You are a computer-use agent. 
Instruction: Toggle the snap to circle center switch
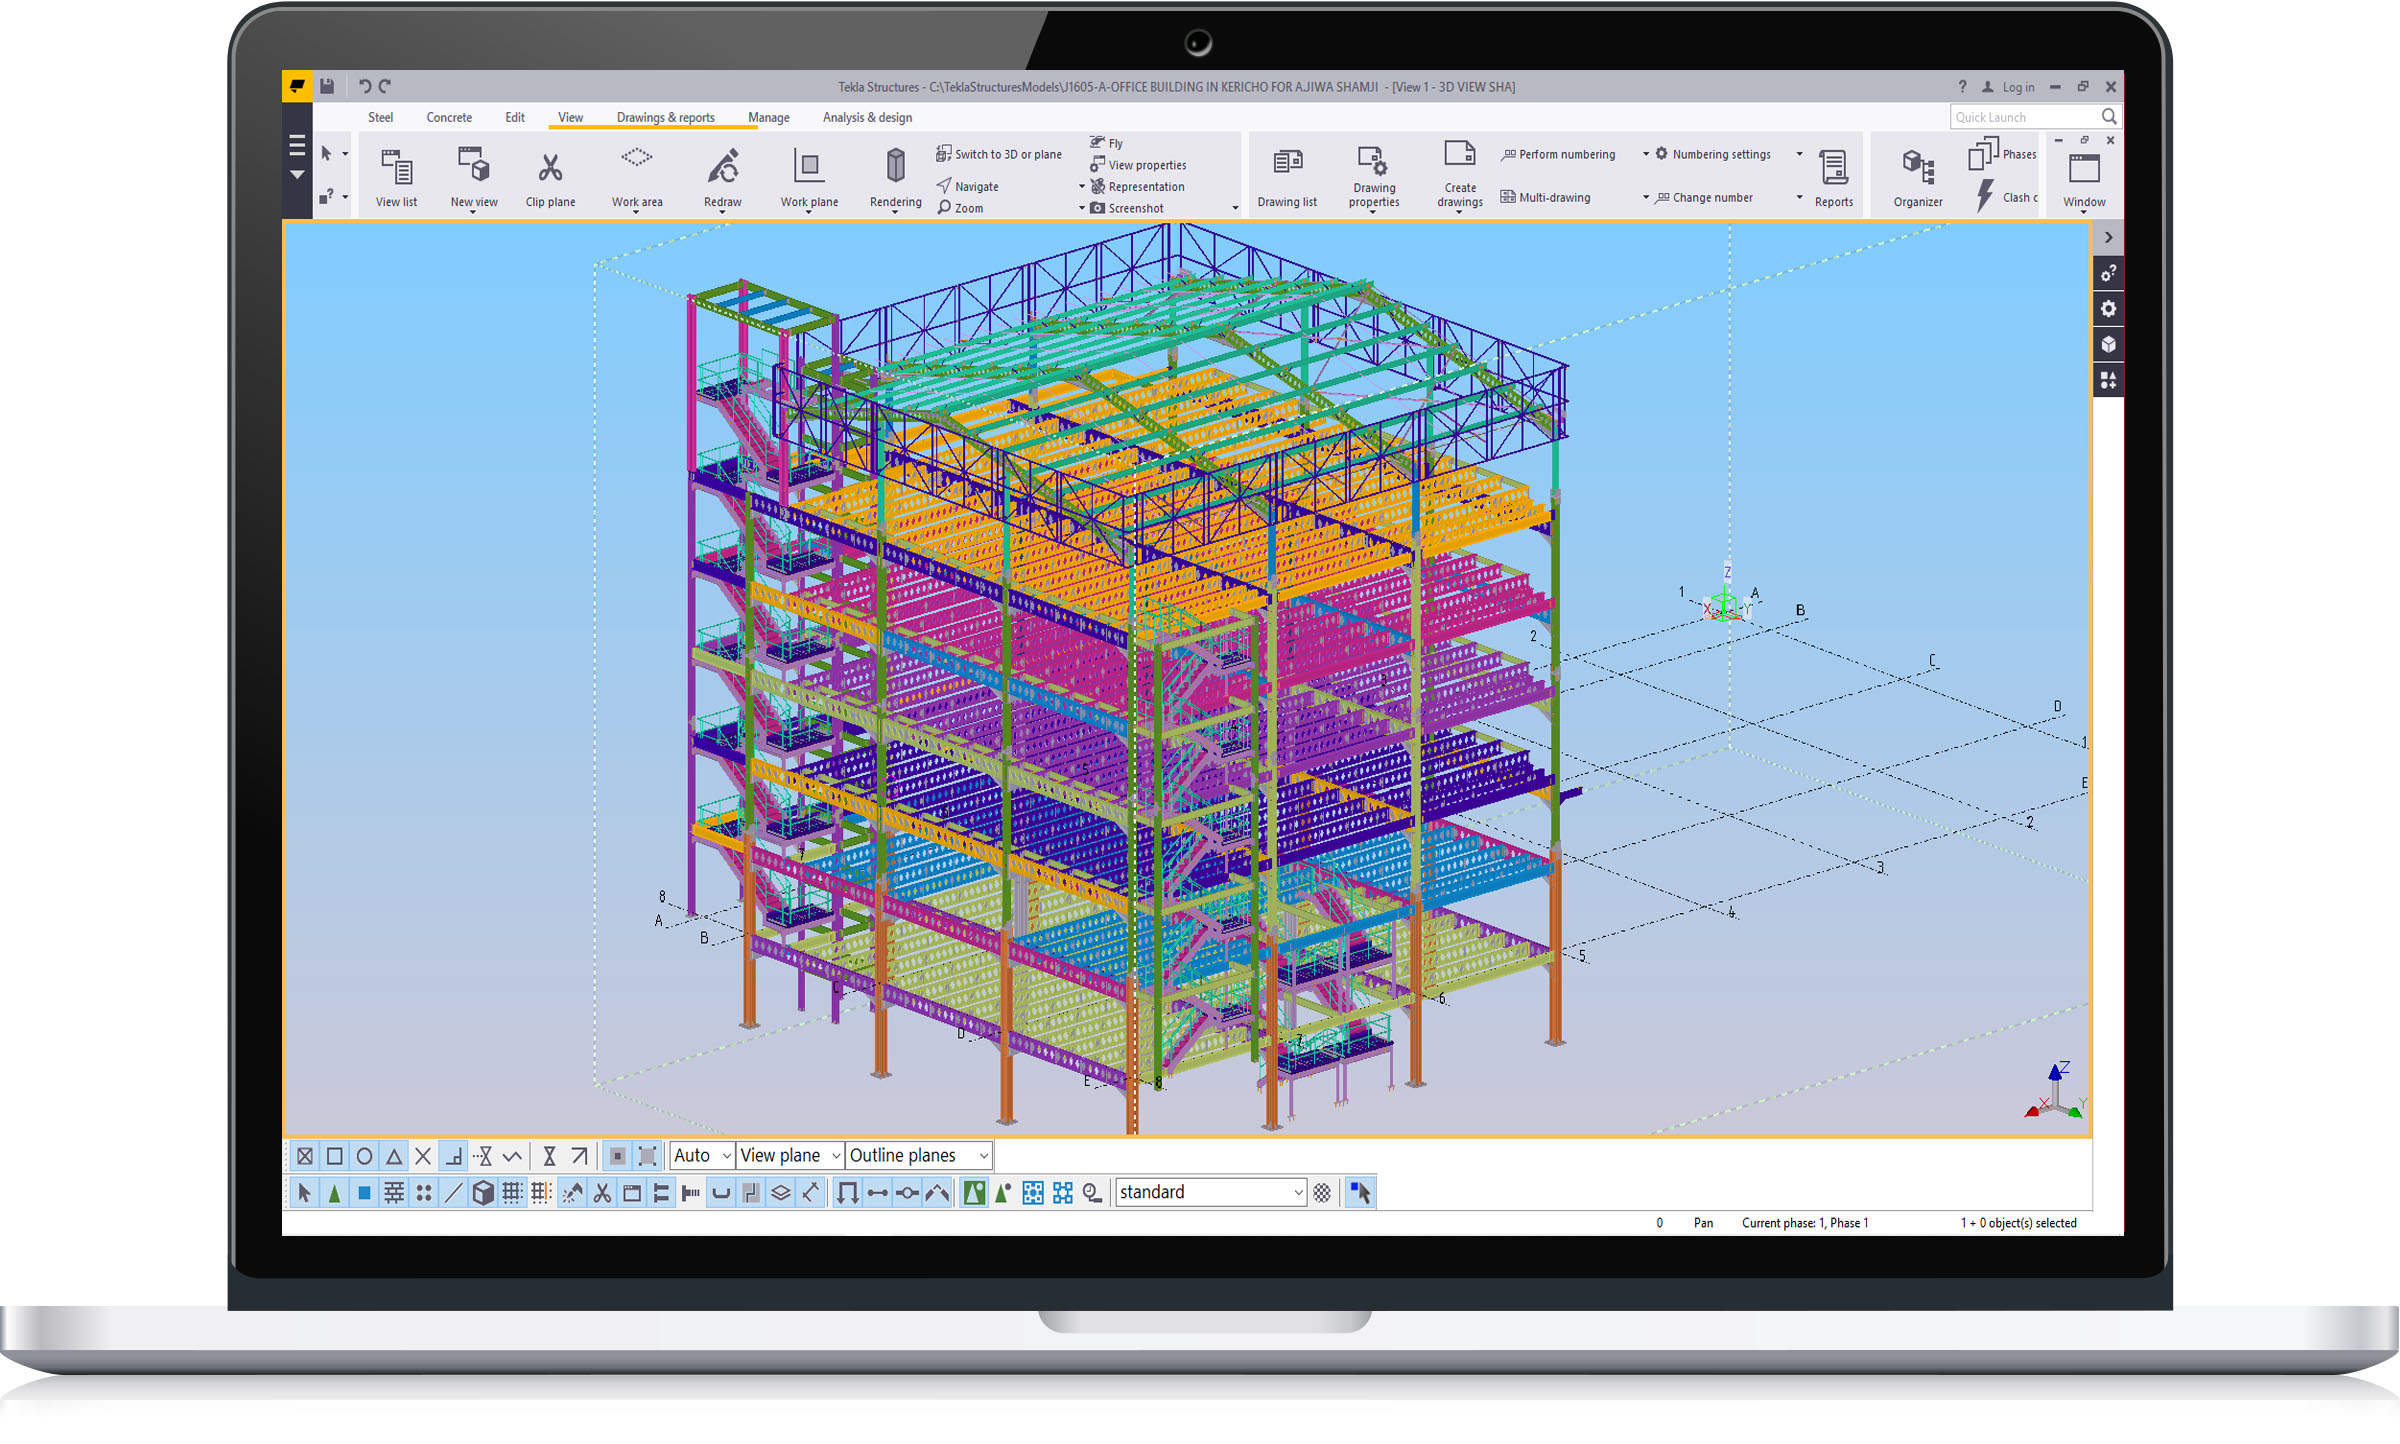click(364, 1157)
